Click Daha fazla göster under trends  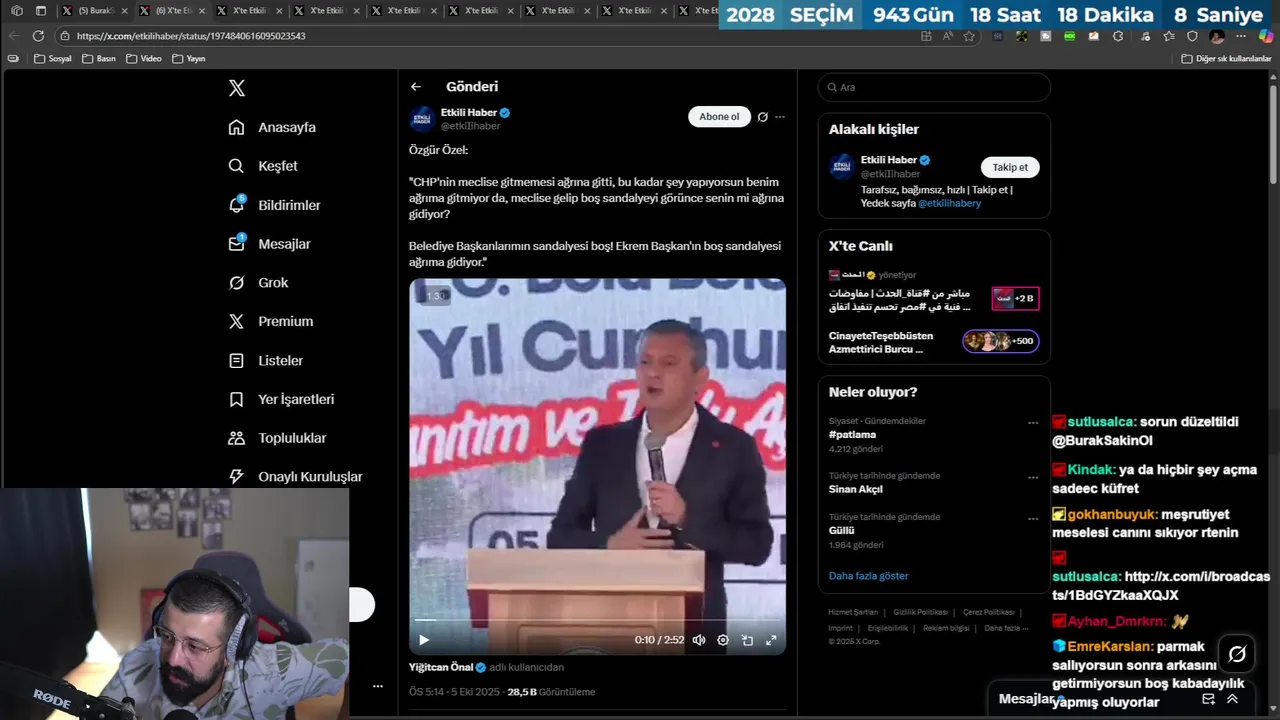(x=868, y=576)
